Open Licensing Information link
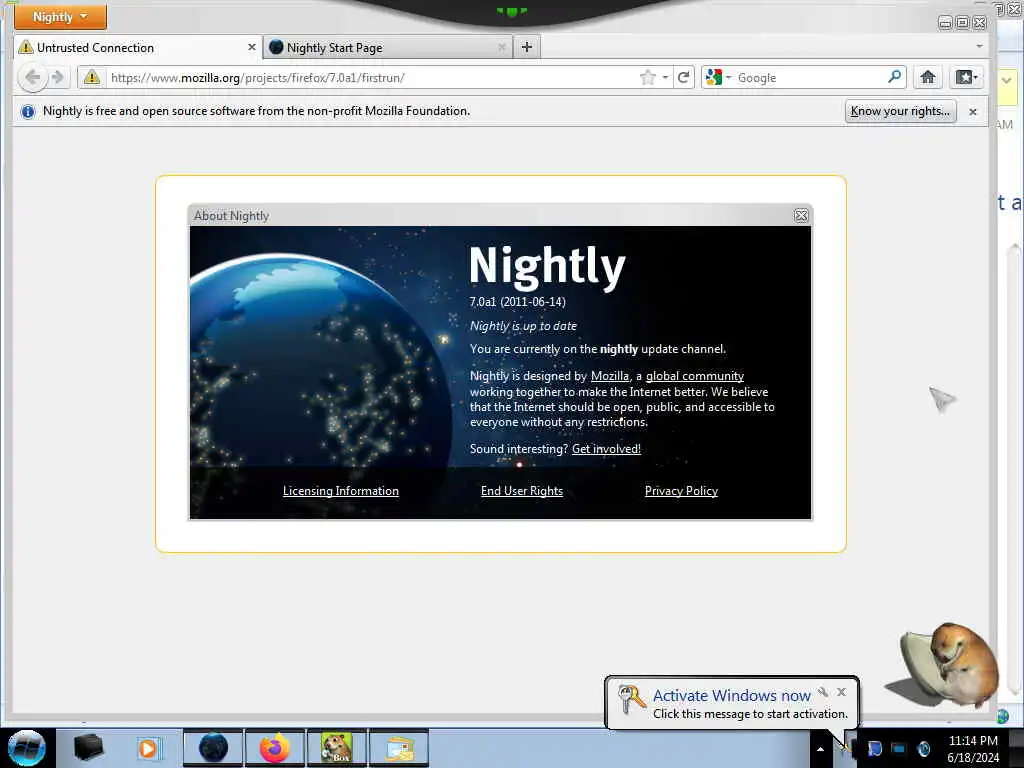1024x768 pixels. (340, 491)
